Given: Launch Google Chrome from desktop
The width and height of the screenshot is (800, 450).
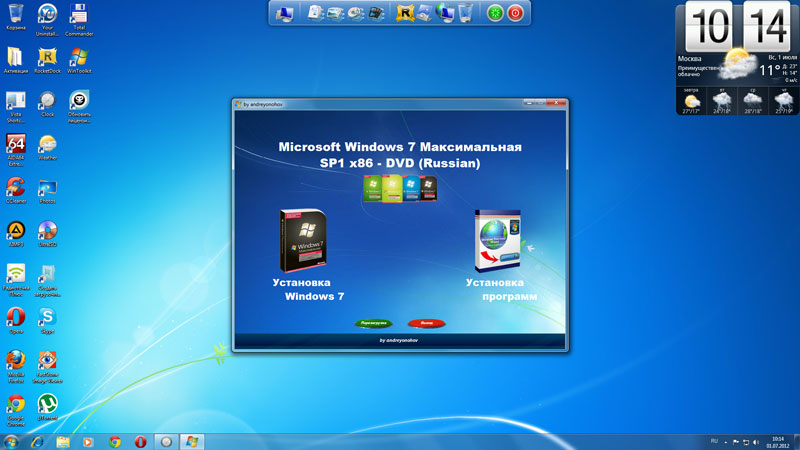Looking at the screenshot, I should pyautogui.click(x=16, y=403).
